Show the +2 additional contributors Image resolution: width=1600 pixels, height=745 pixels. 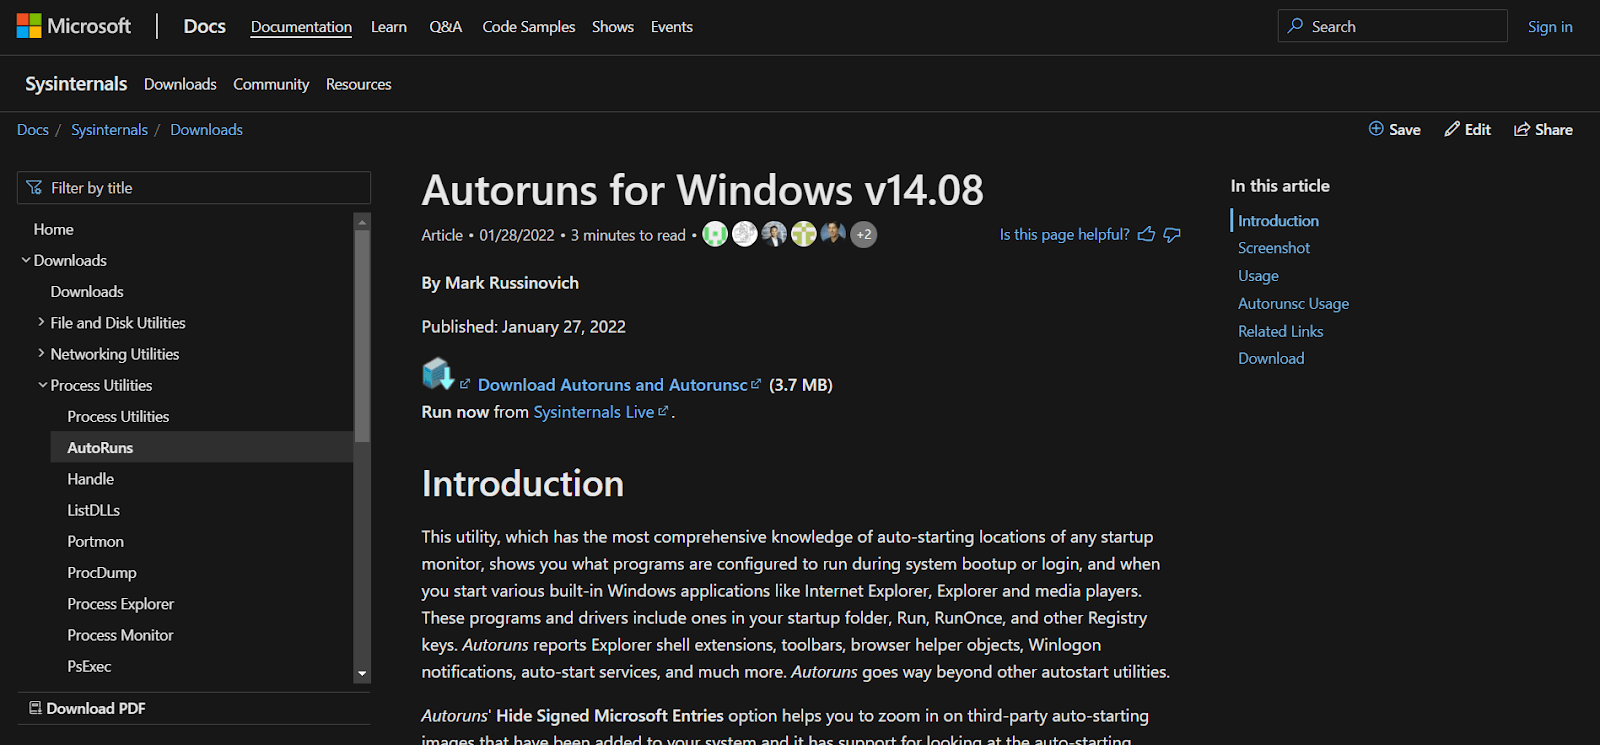(863, 234)
